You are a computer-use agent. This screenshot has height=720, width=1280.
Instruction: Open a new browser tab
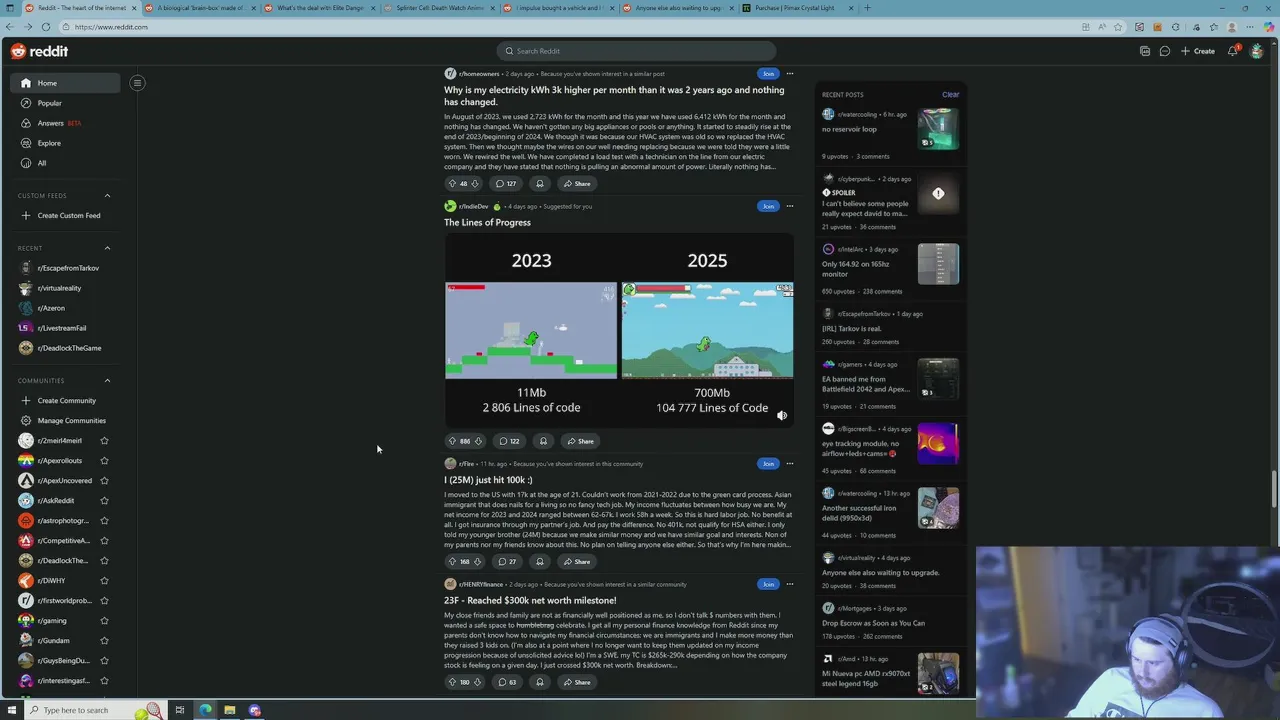(867, 8)
